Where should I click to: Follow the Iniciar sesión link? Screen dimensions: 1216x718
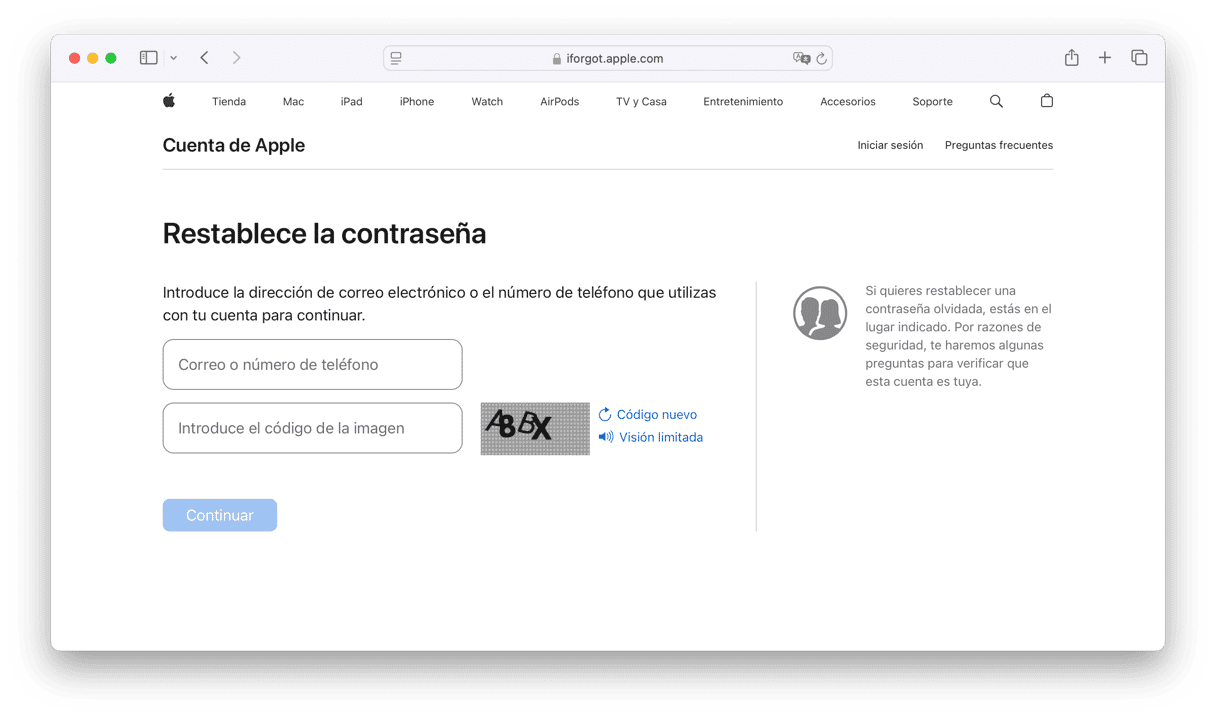pyautogui.click(x=890, y=145)
